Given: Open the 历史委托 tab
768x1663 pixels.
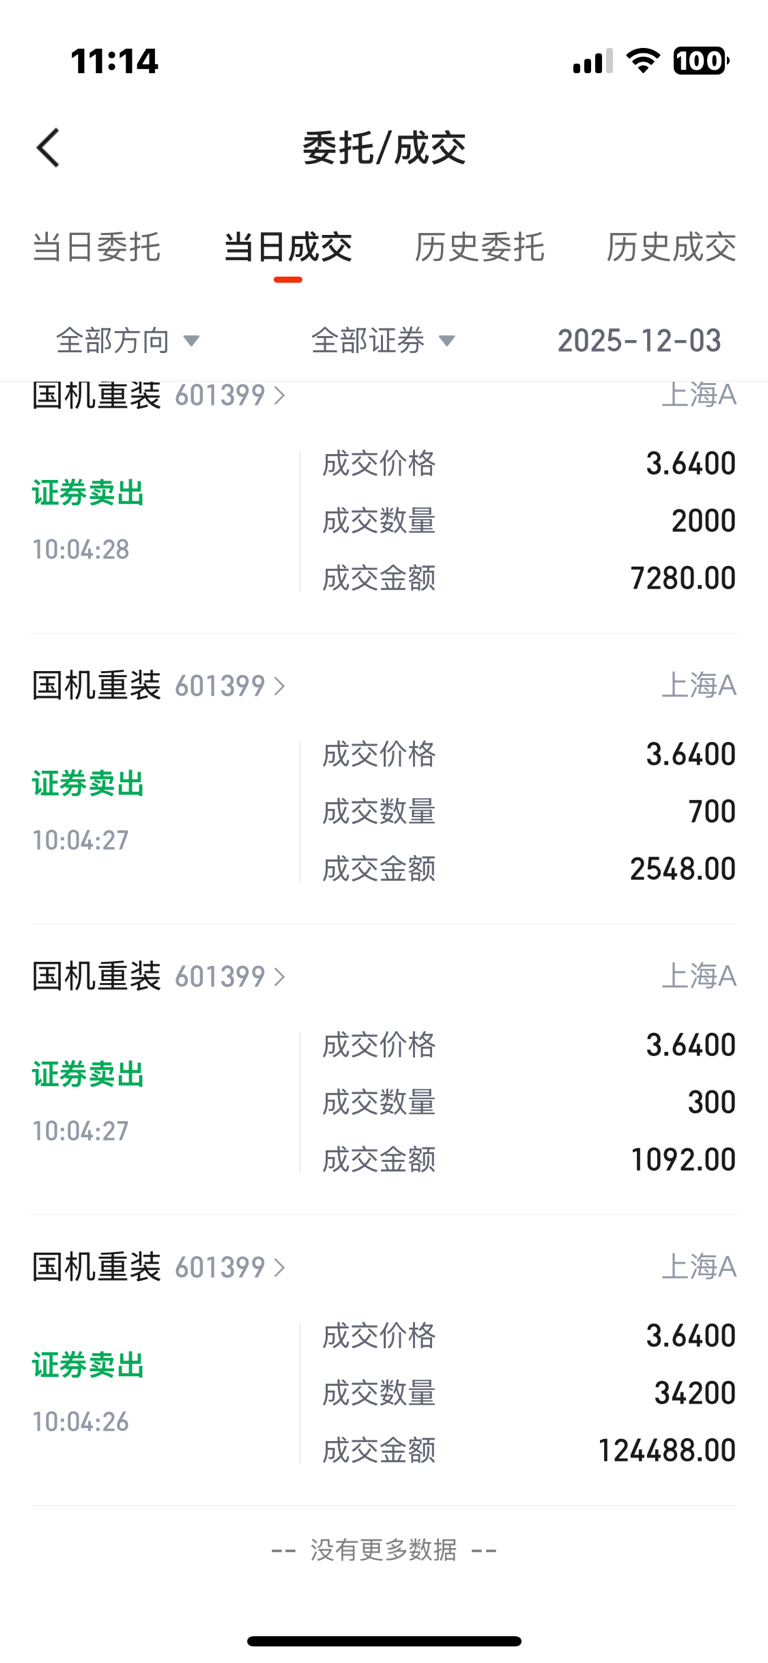Looking at the screenshot, I should 479,247.
